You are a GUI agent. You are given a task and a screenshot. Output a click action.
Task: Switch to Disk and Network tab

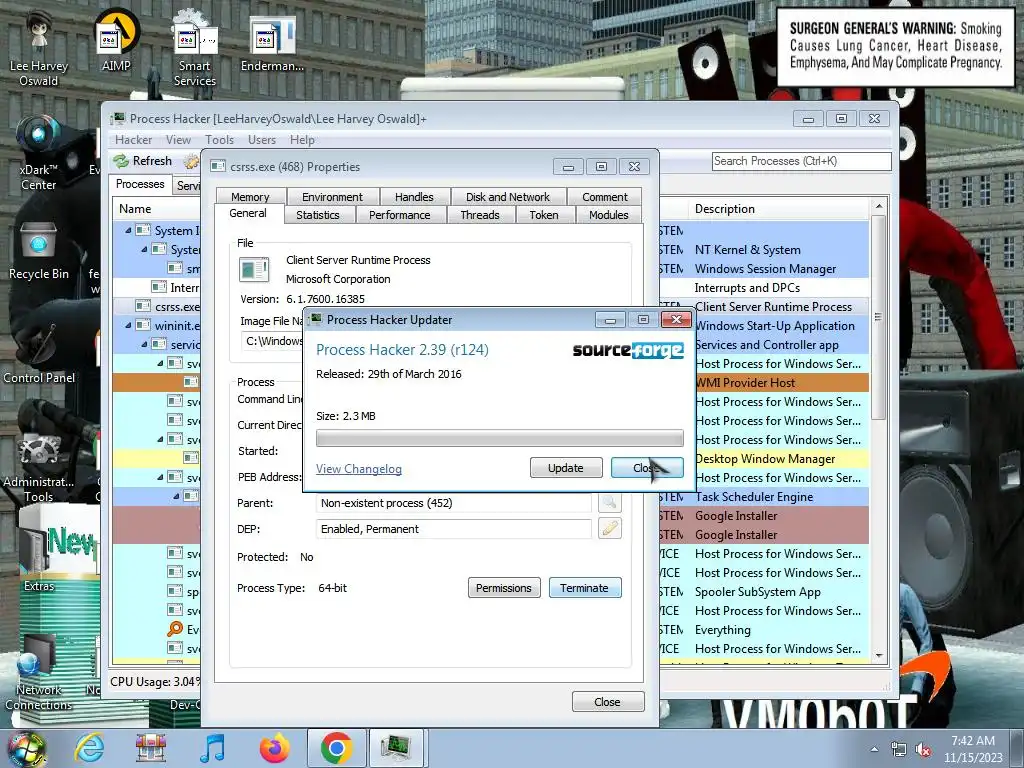click(x=507, y=197)
